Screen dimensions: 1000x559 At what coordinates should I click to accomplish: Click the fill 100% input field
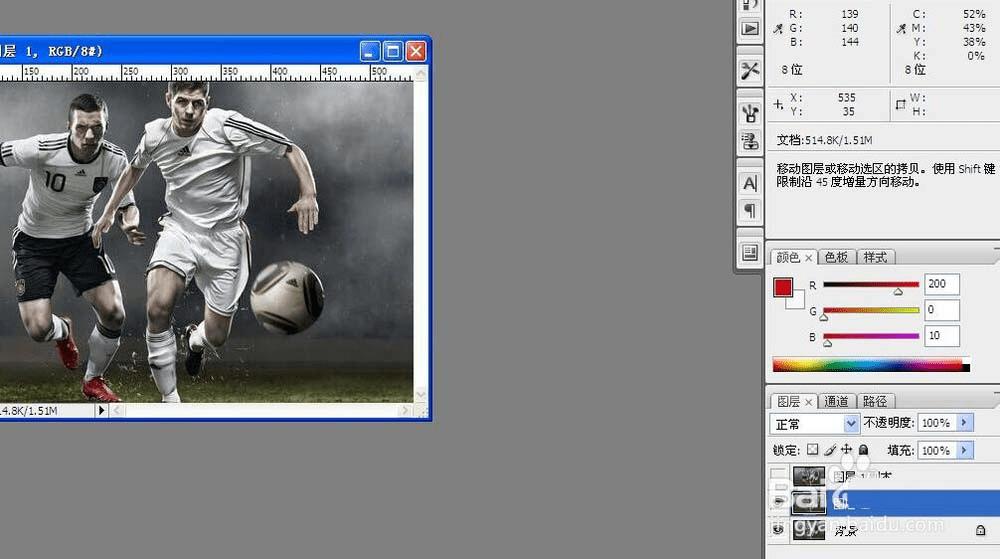pos(937,450)
